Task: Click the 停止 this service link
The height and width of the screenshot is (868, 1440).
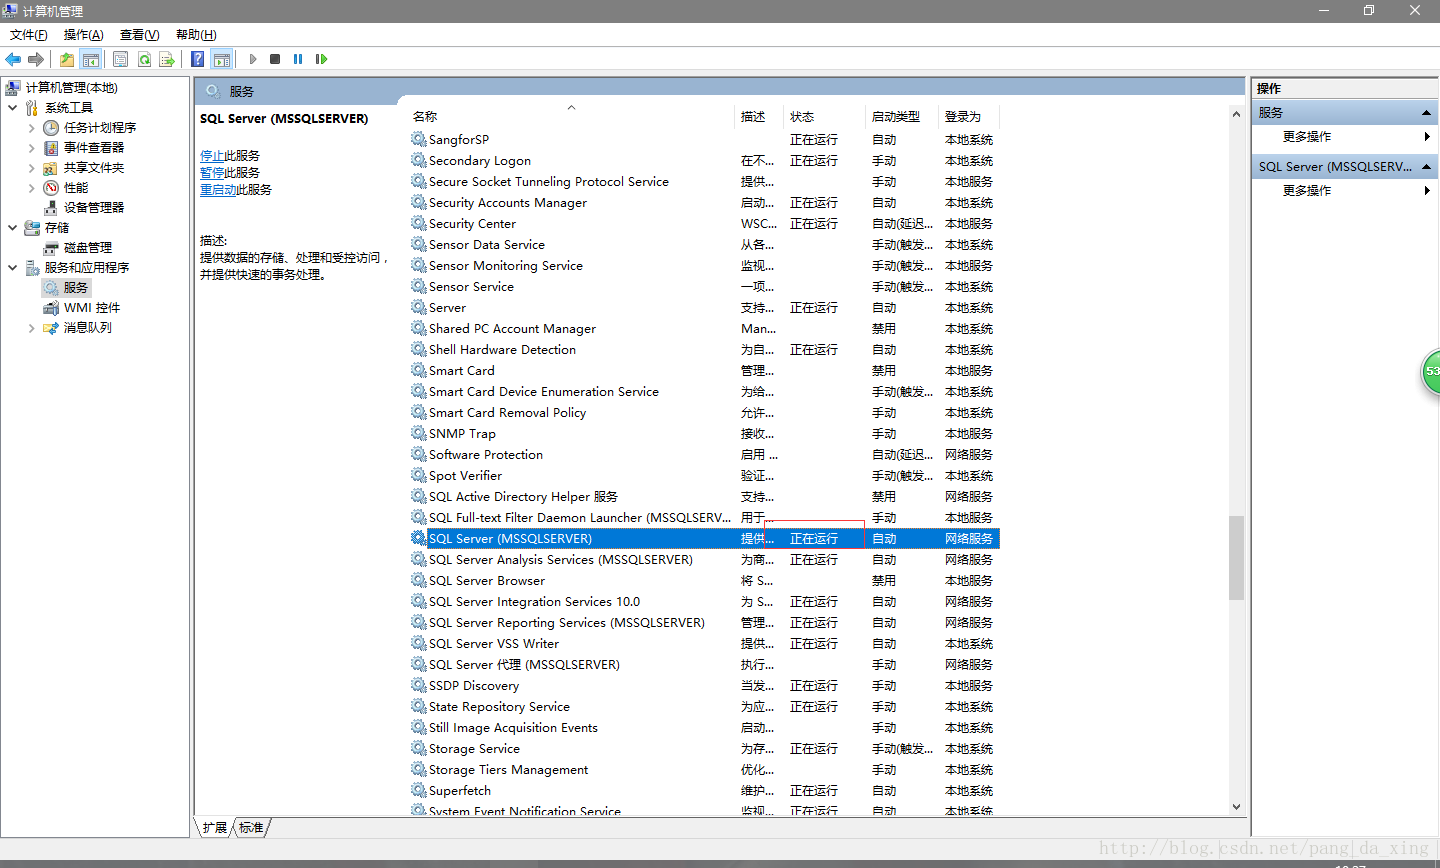Action: 212,156
